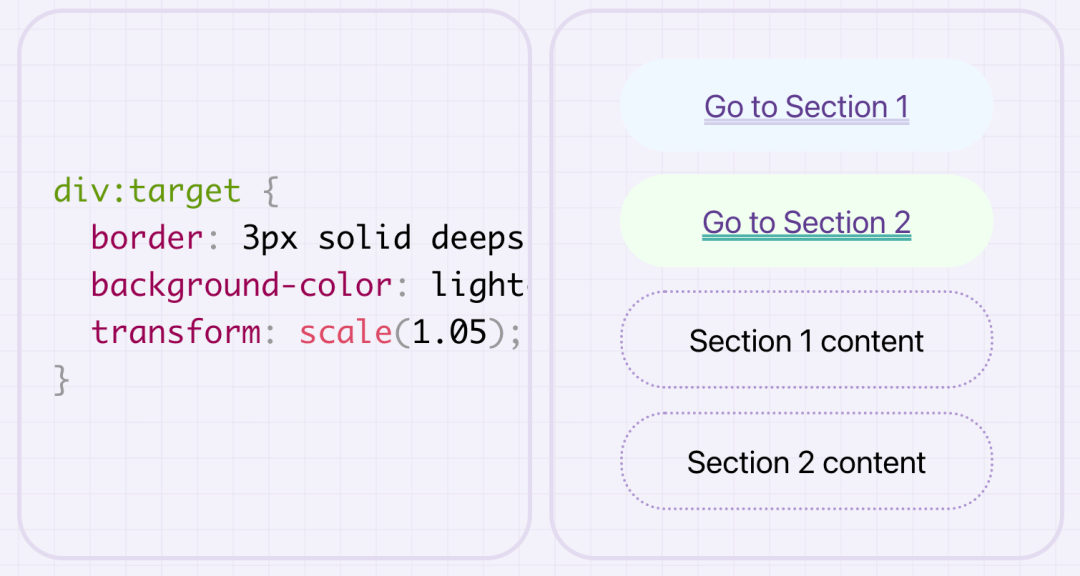Viewport: 1080px width, 576px height.
Task: Click the number "2" in the second link
Action: (x=901, y=222)
